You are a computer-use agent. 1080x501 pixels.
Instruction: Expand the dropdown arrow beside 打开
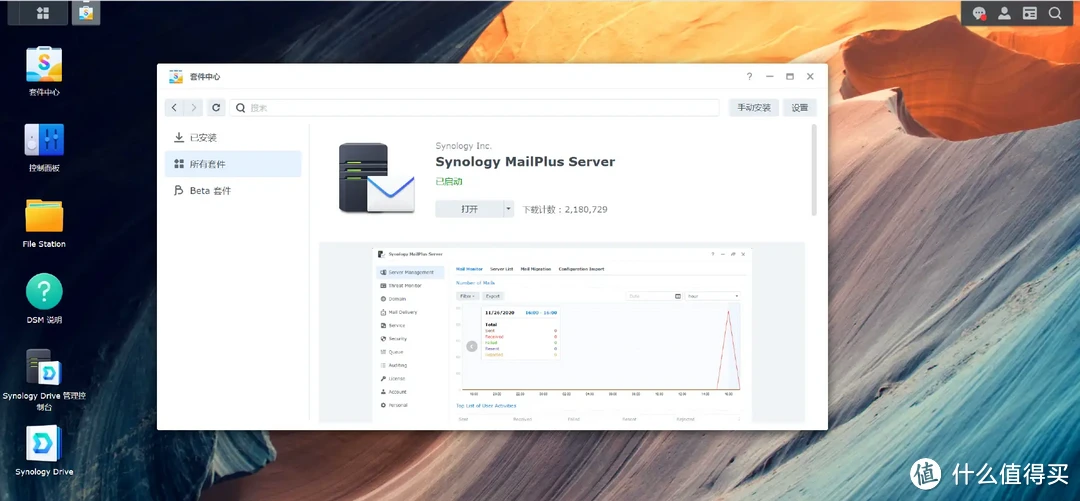pos(508,209)
